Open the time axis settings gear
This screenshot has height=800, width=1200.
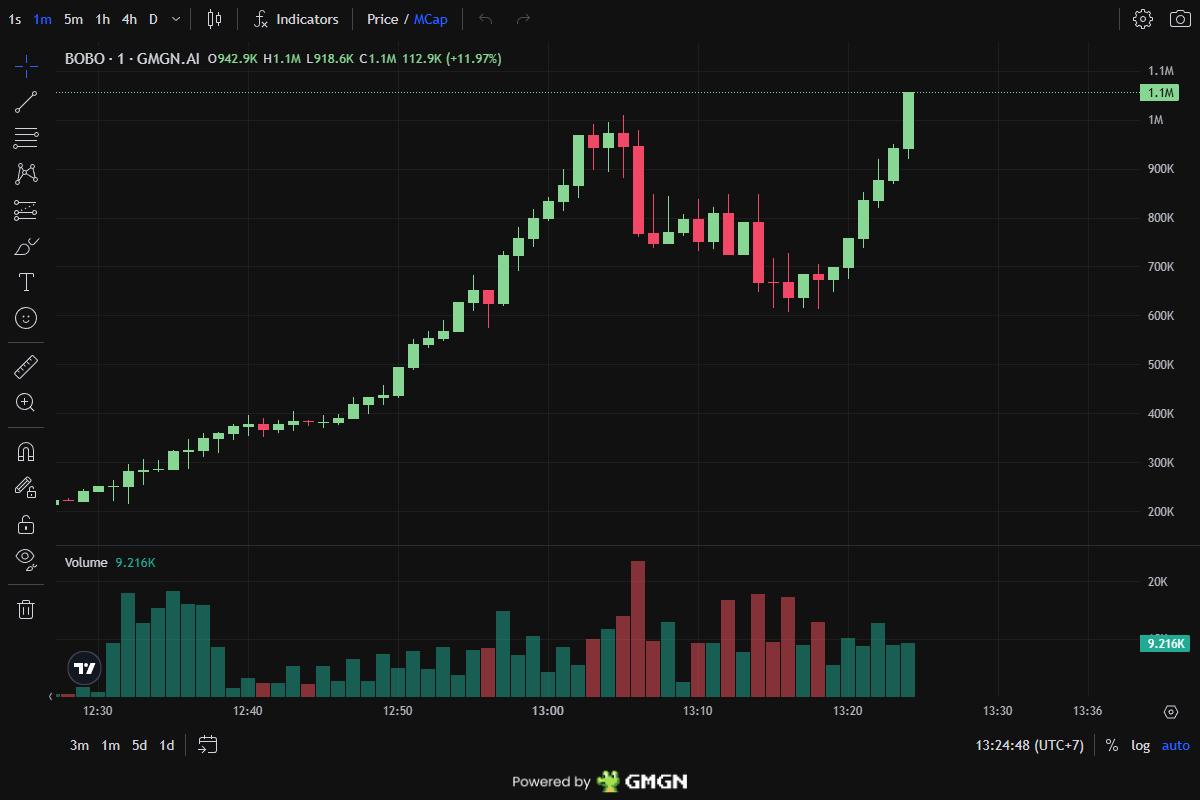click(x=1171, y=711)
